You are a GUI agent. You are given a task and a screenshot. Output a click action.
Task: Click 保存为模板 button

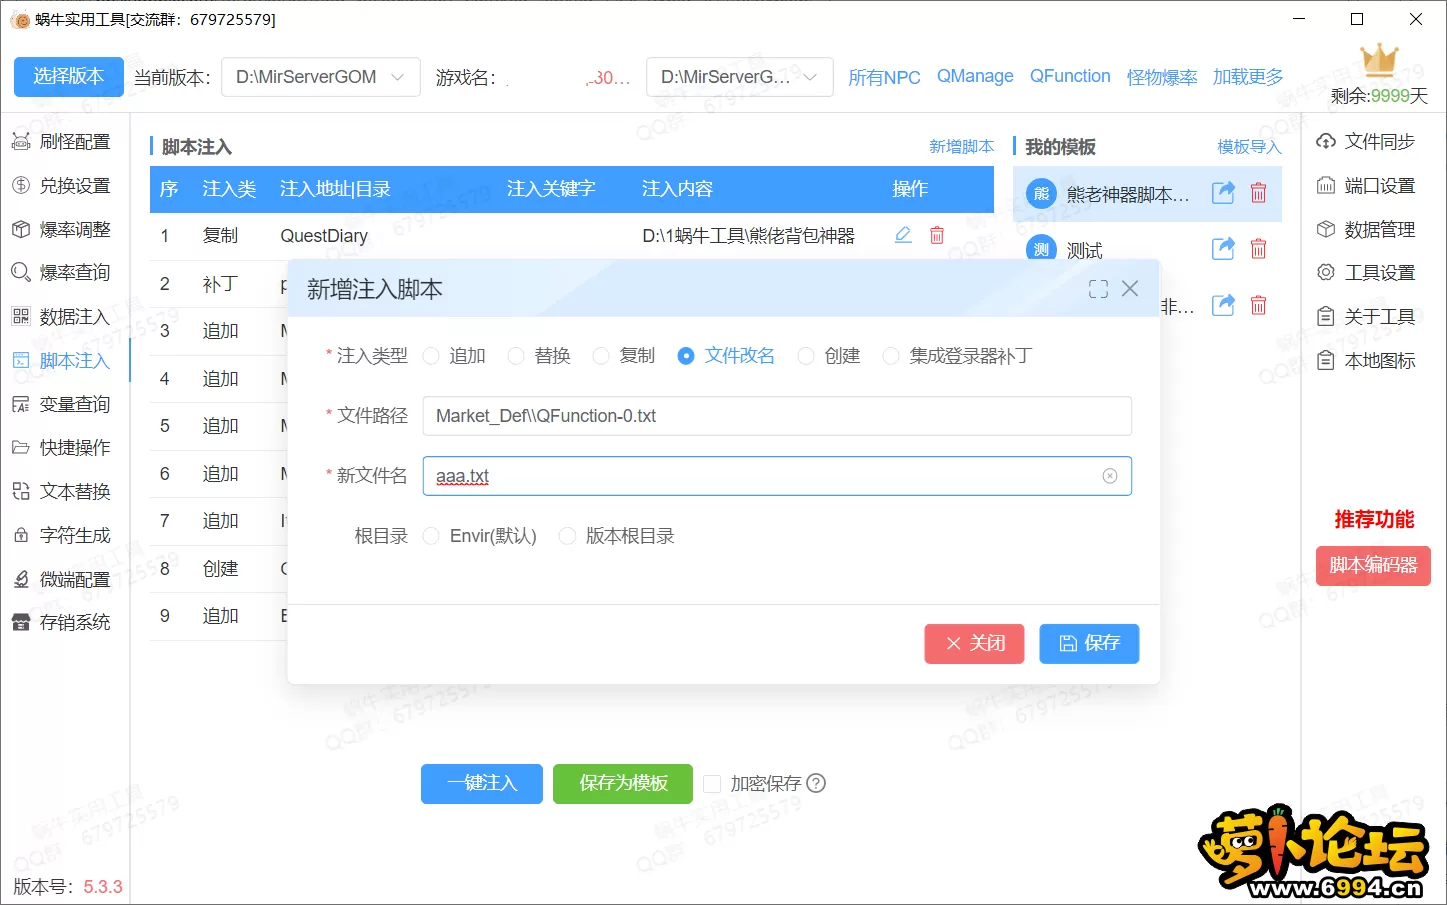coord(623,783)
